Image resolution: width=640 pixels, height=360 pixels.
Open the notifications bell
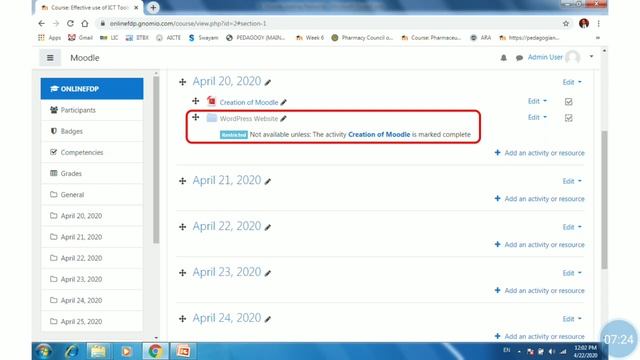pos(504,58)
